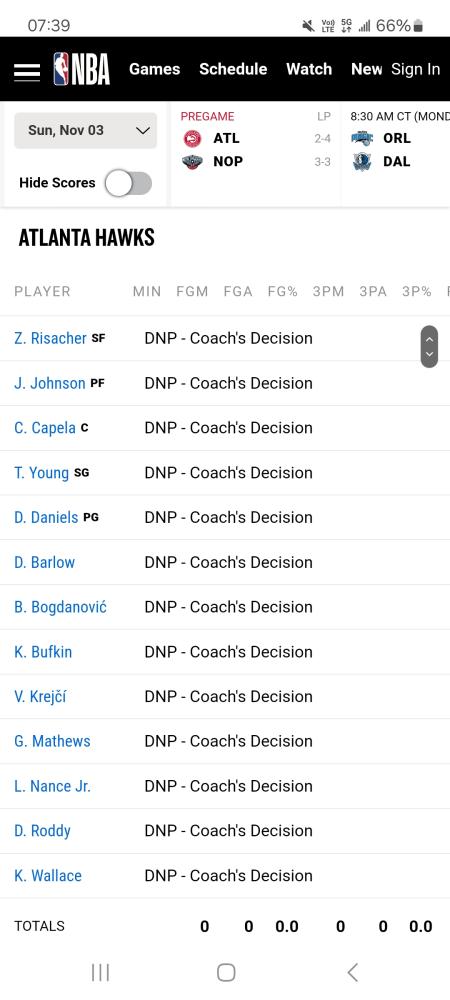This screenshot has width=450, height=1000.
Task: Sort by the FGM column header
Action: (192, 291)
